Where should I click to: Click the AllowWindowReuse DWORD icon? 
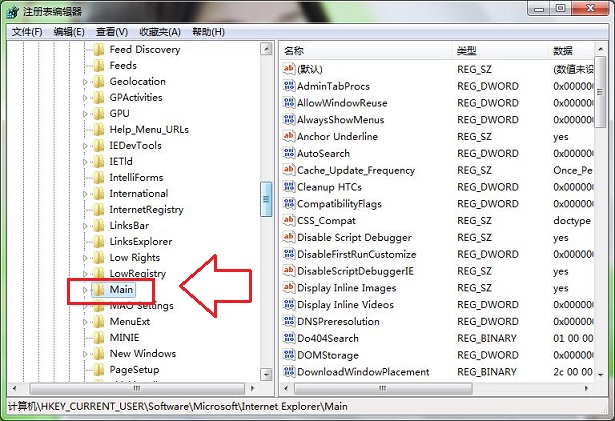[289, 103]
